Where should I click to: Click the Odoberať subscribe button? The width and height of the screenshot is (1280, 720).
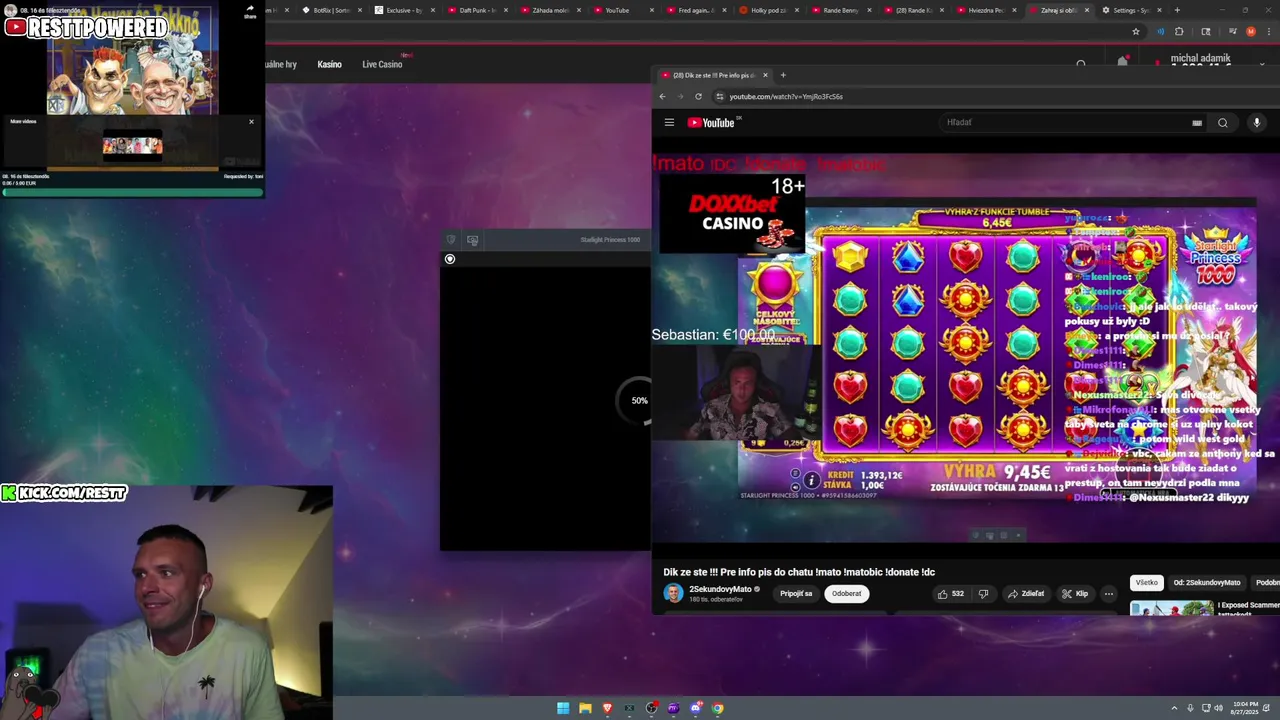coord(846,594)
